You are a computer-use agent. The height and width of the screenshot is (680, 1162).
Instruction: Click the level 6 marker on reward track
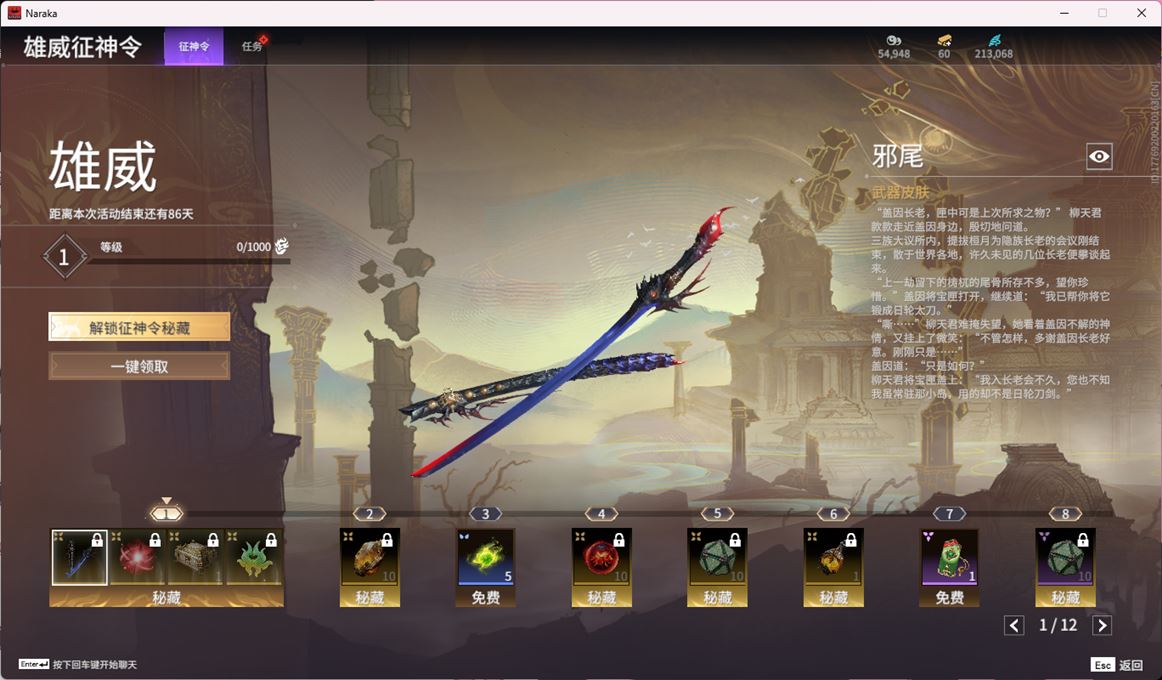point(834,513)
